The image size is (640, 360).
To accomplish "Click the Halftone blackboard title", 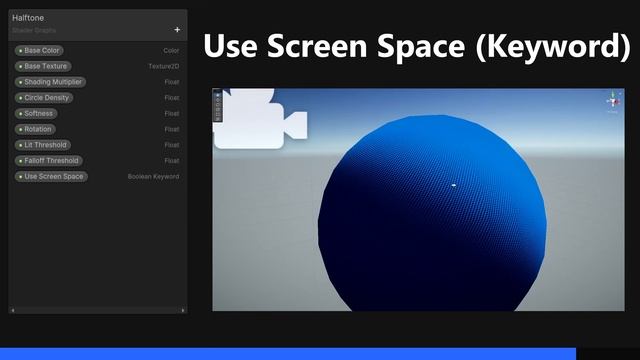I will click(x=28, y=18).
